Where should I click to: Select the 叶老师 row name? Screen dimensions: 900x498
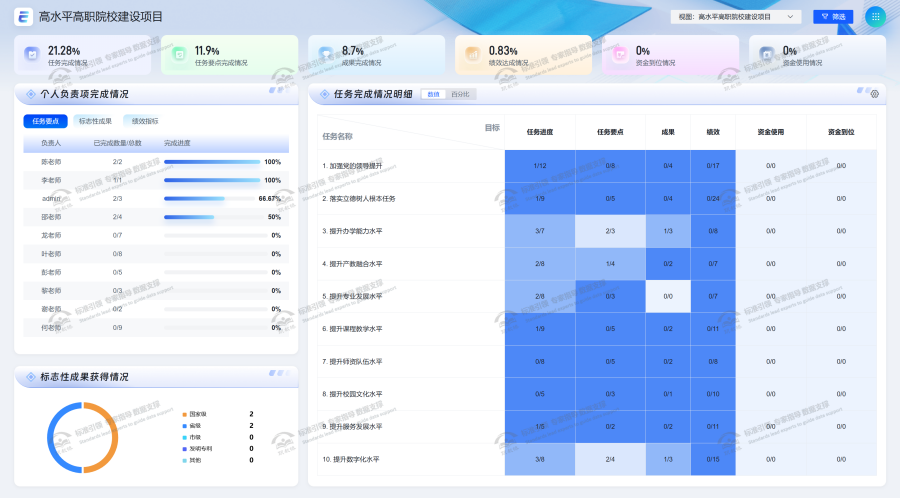51,254
